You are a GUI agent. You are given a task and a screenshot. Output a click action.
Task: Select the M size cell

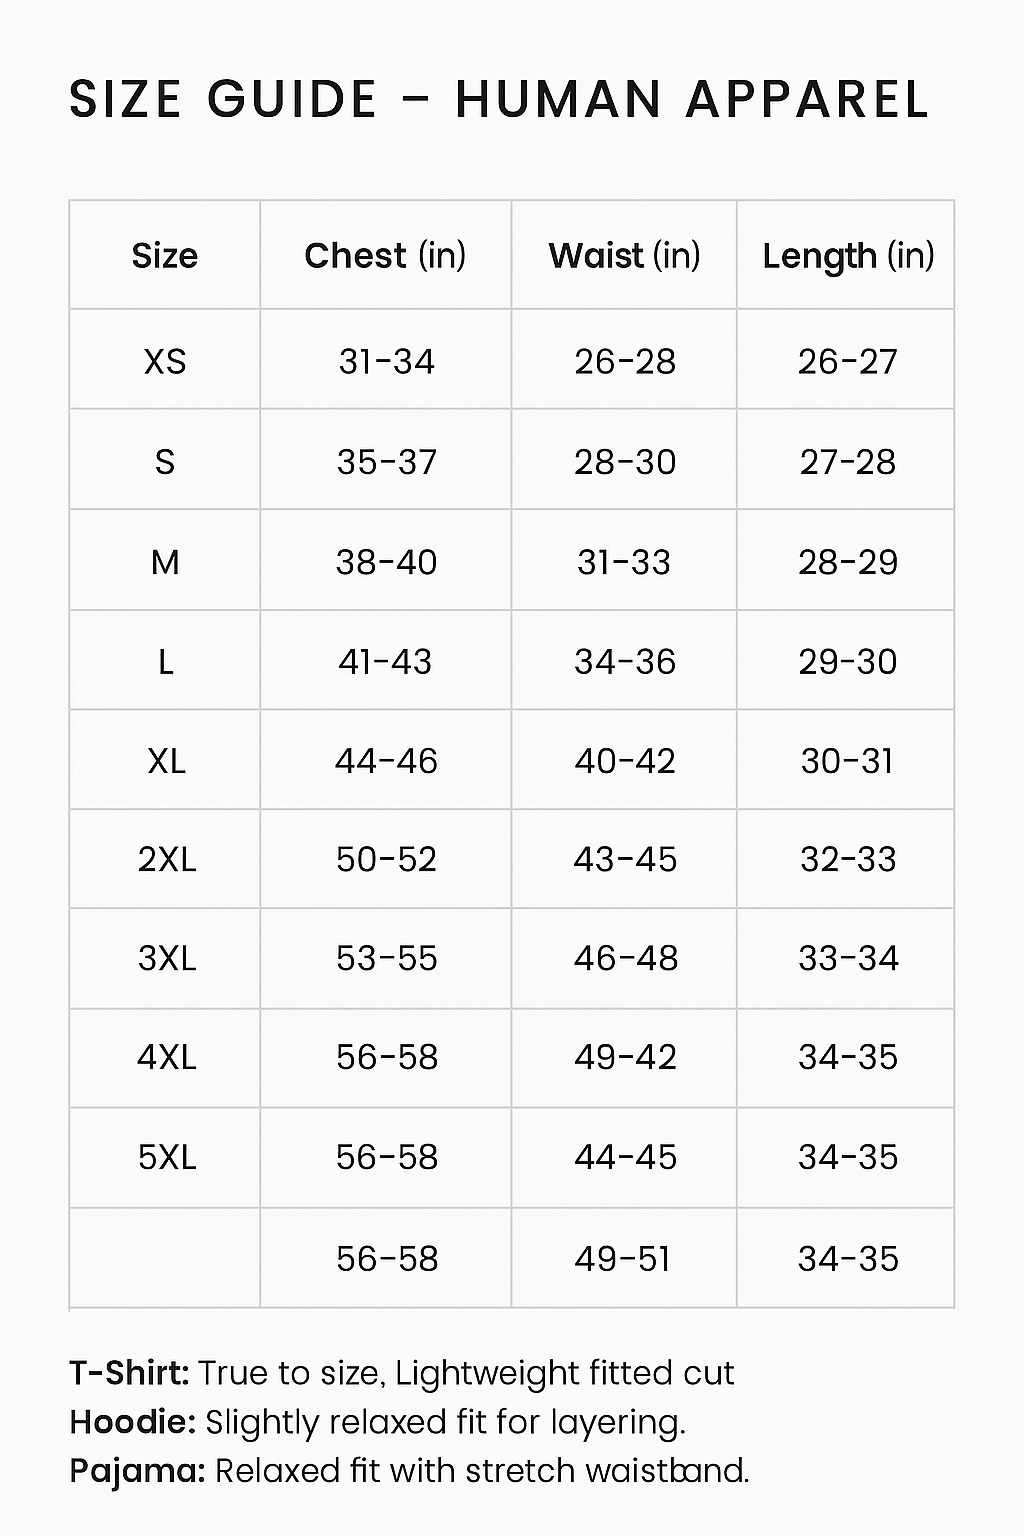tap(165, 562)
